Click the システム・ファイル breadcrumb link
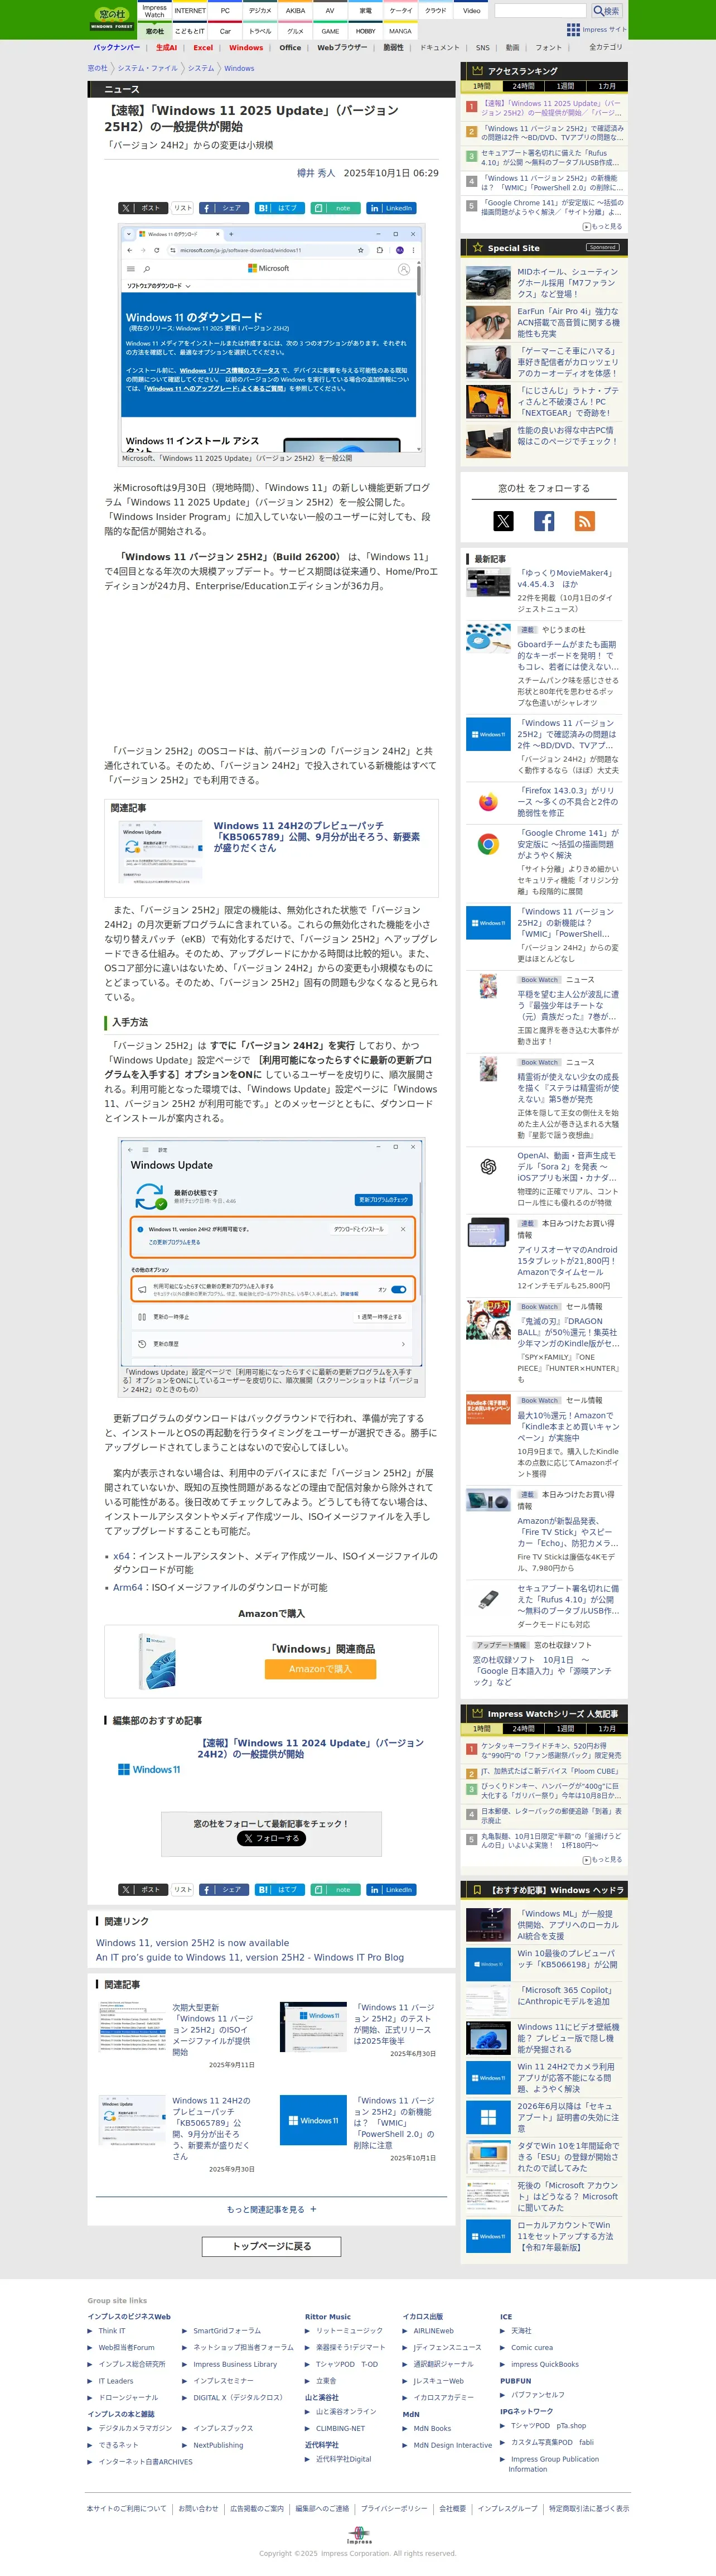Image resolution: width=716 pixels, height=2576 pixels. point(147,69)
